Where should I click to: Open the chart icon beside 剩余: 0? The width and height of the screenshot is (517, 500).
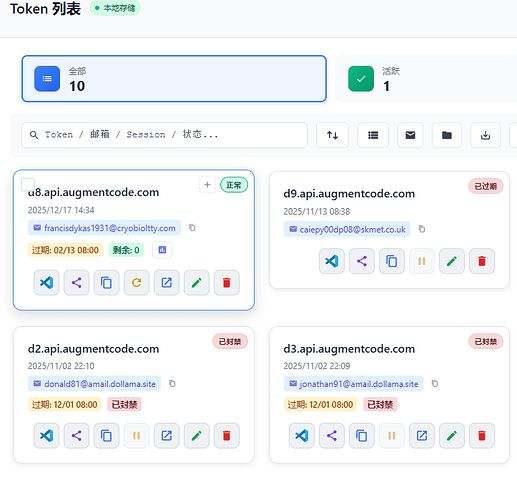[162, 250]
